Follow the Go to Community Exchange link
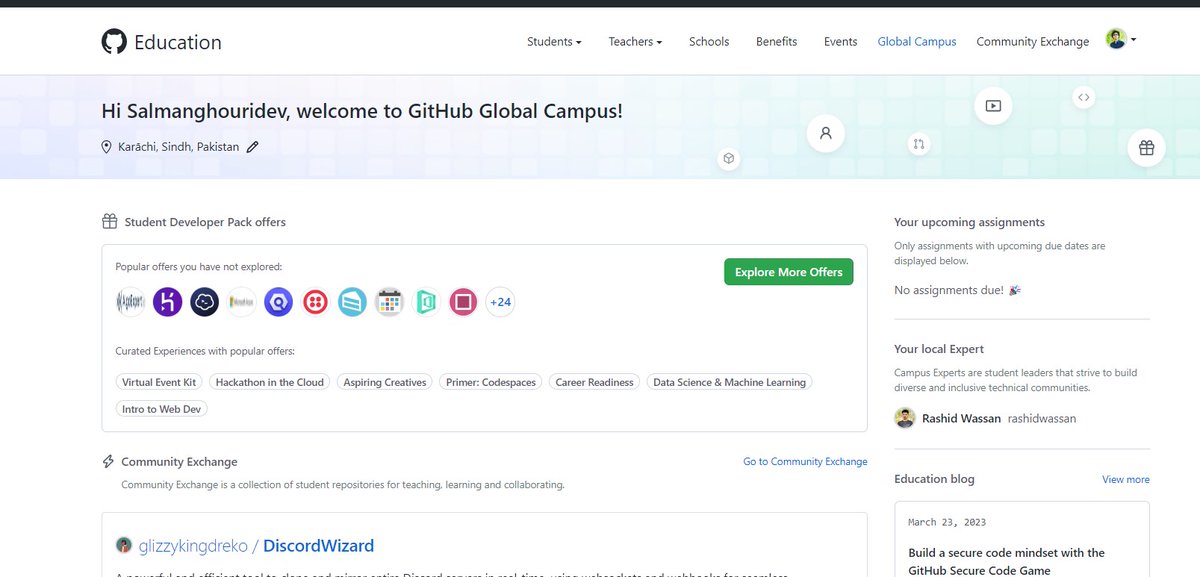This screenshot has height=577, width=1200. pyautogui.click(x=805, y=461)
